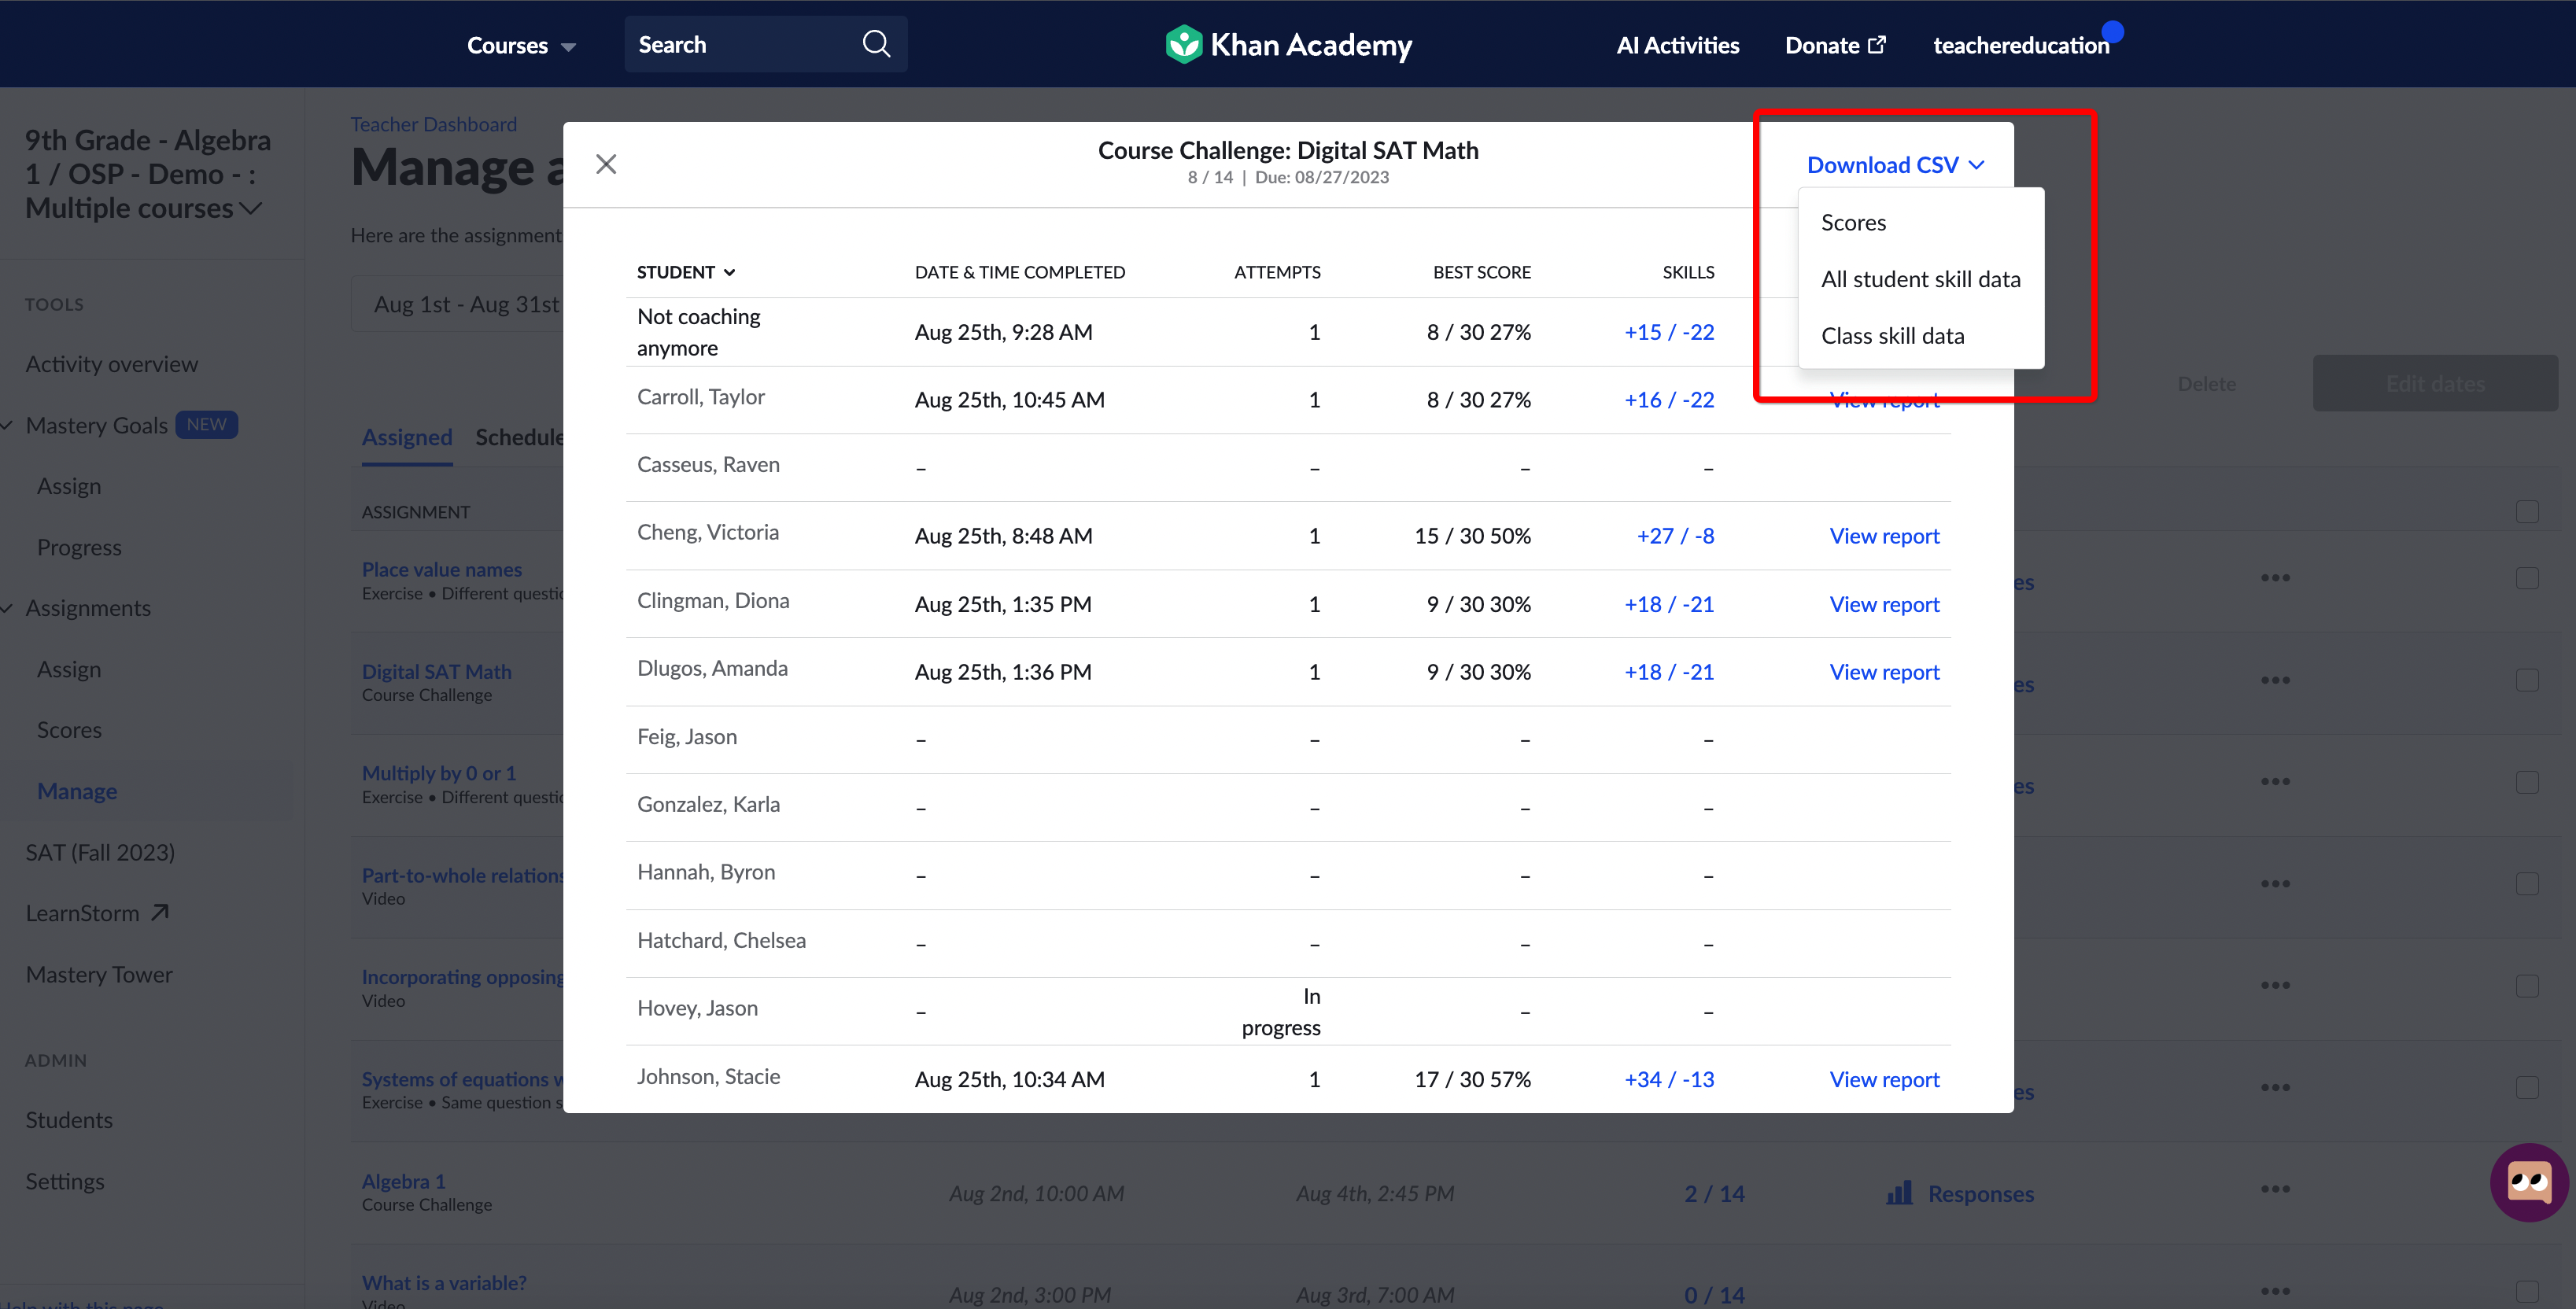This screenshot has height=1309, width=2576.
Task: Open skills +16 / -22 for Carroll, Taylor
Action: coord(1669,400)
